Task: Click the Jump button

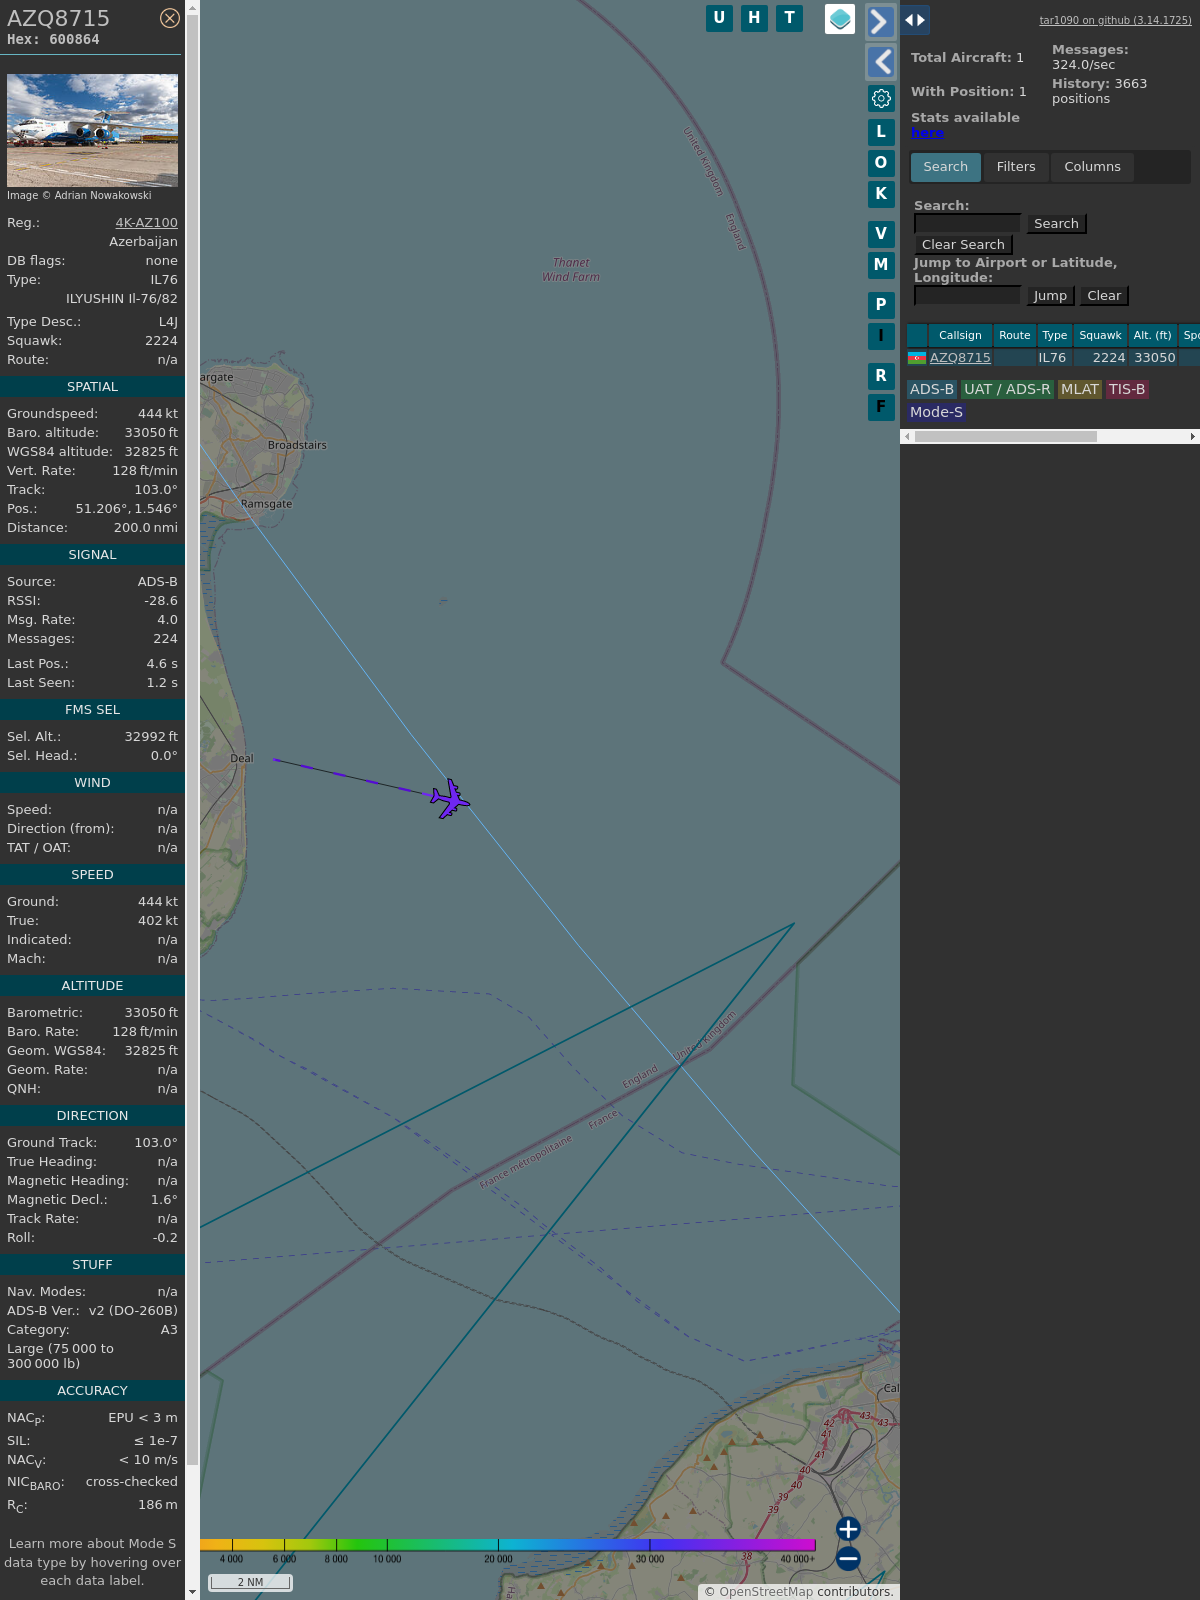Action: [1050, 296]
